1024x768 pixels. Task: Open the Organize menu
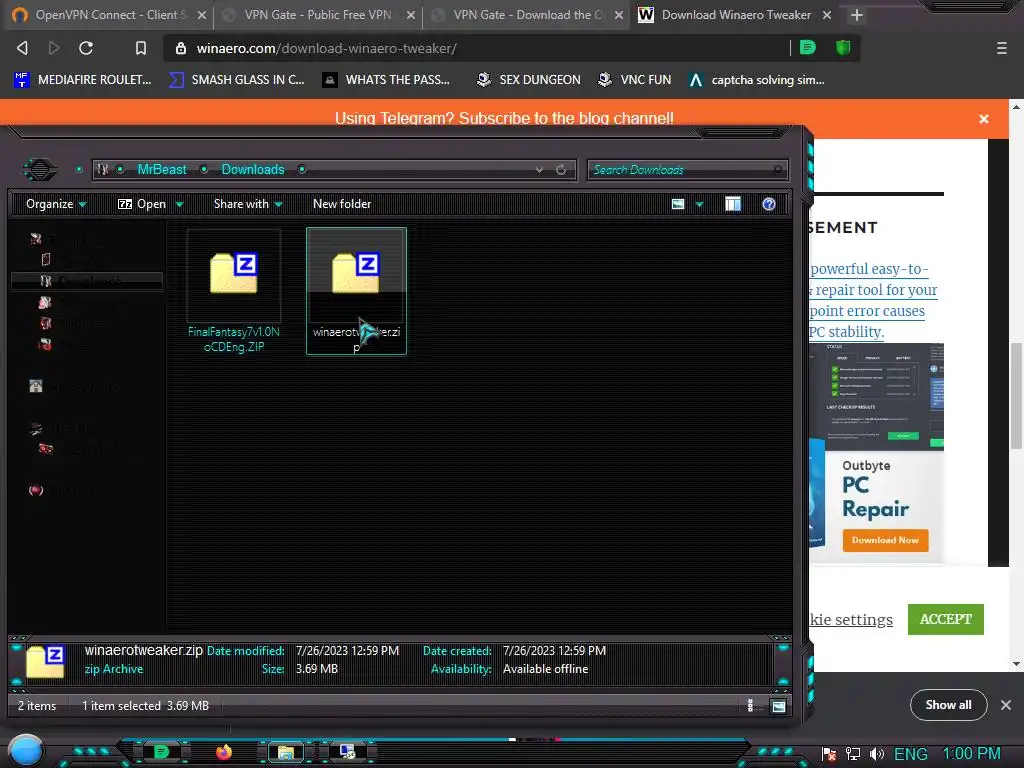click(x=56, y=204)
